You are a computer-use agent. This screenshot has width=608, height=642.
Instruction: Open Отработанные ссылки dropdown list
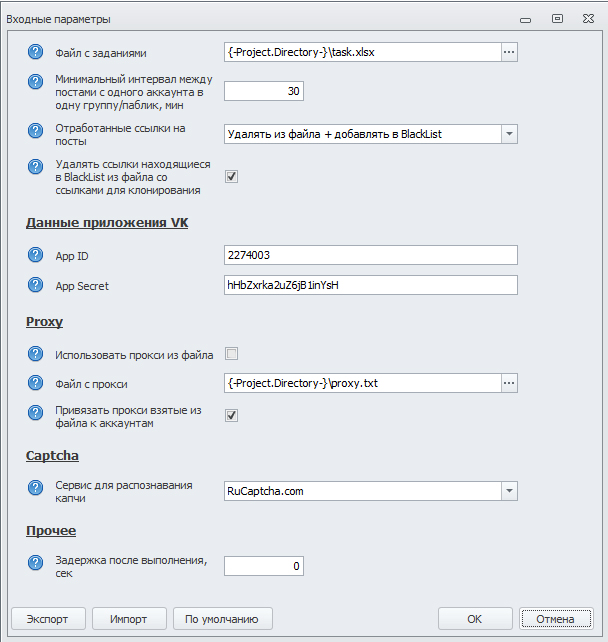click(x=509, y=134)
